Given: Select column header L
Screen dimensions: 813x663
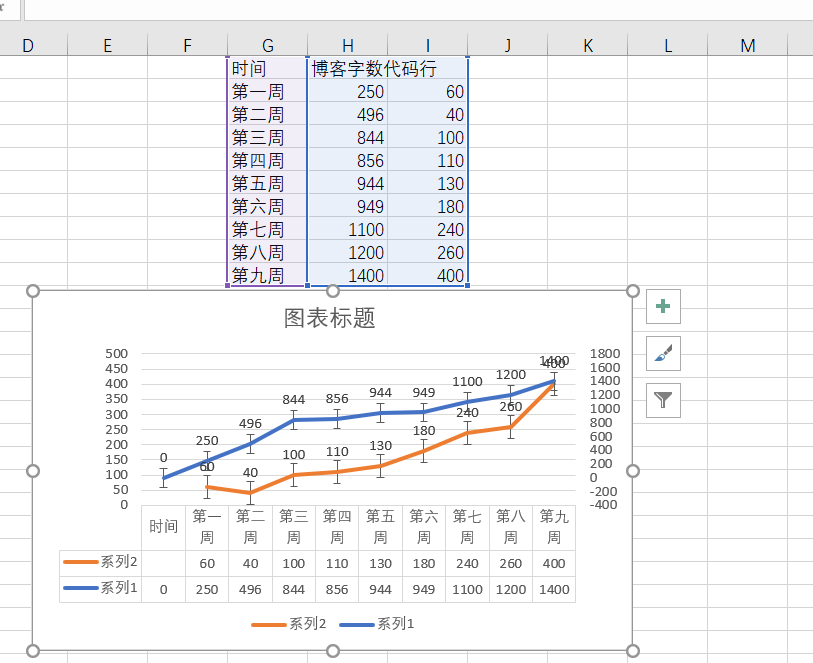Looking at the screenshot, I should [668, 46].
